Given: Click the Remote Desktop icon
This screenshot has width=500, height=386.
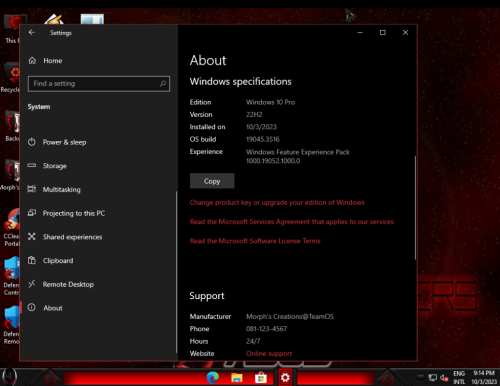Looking at the screenshot, I should point(32,284).
